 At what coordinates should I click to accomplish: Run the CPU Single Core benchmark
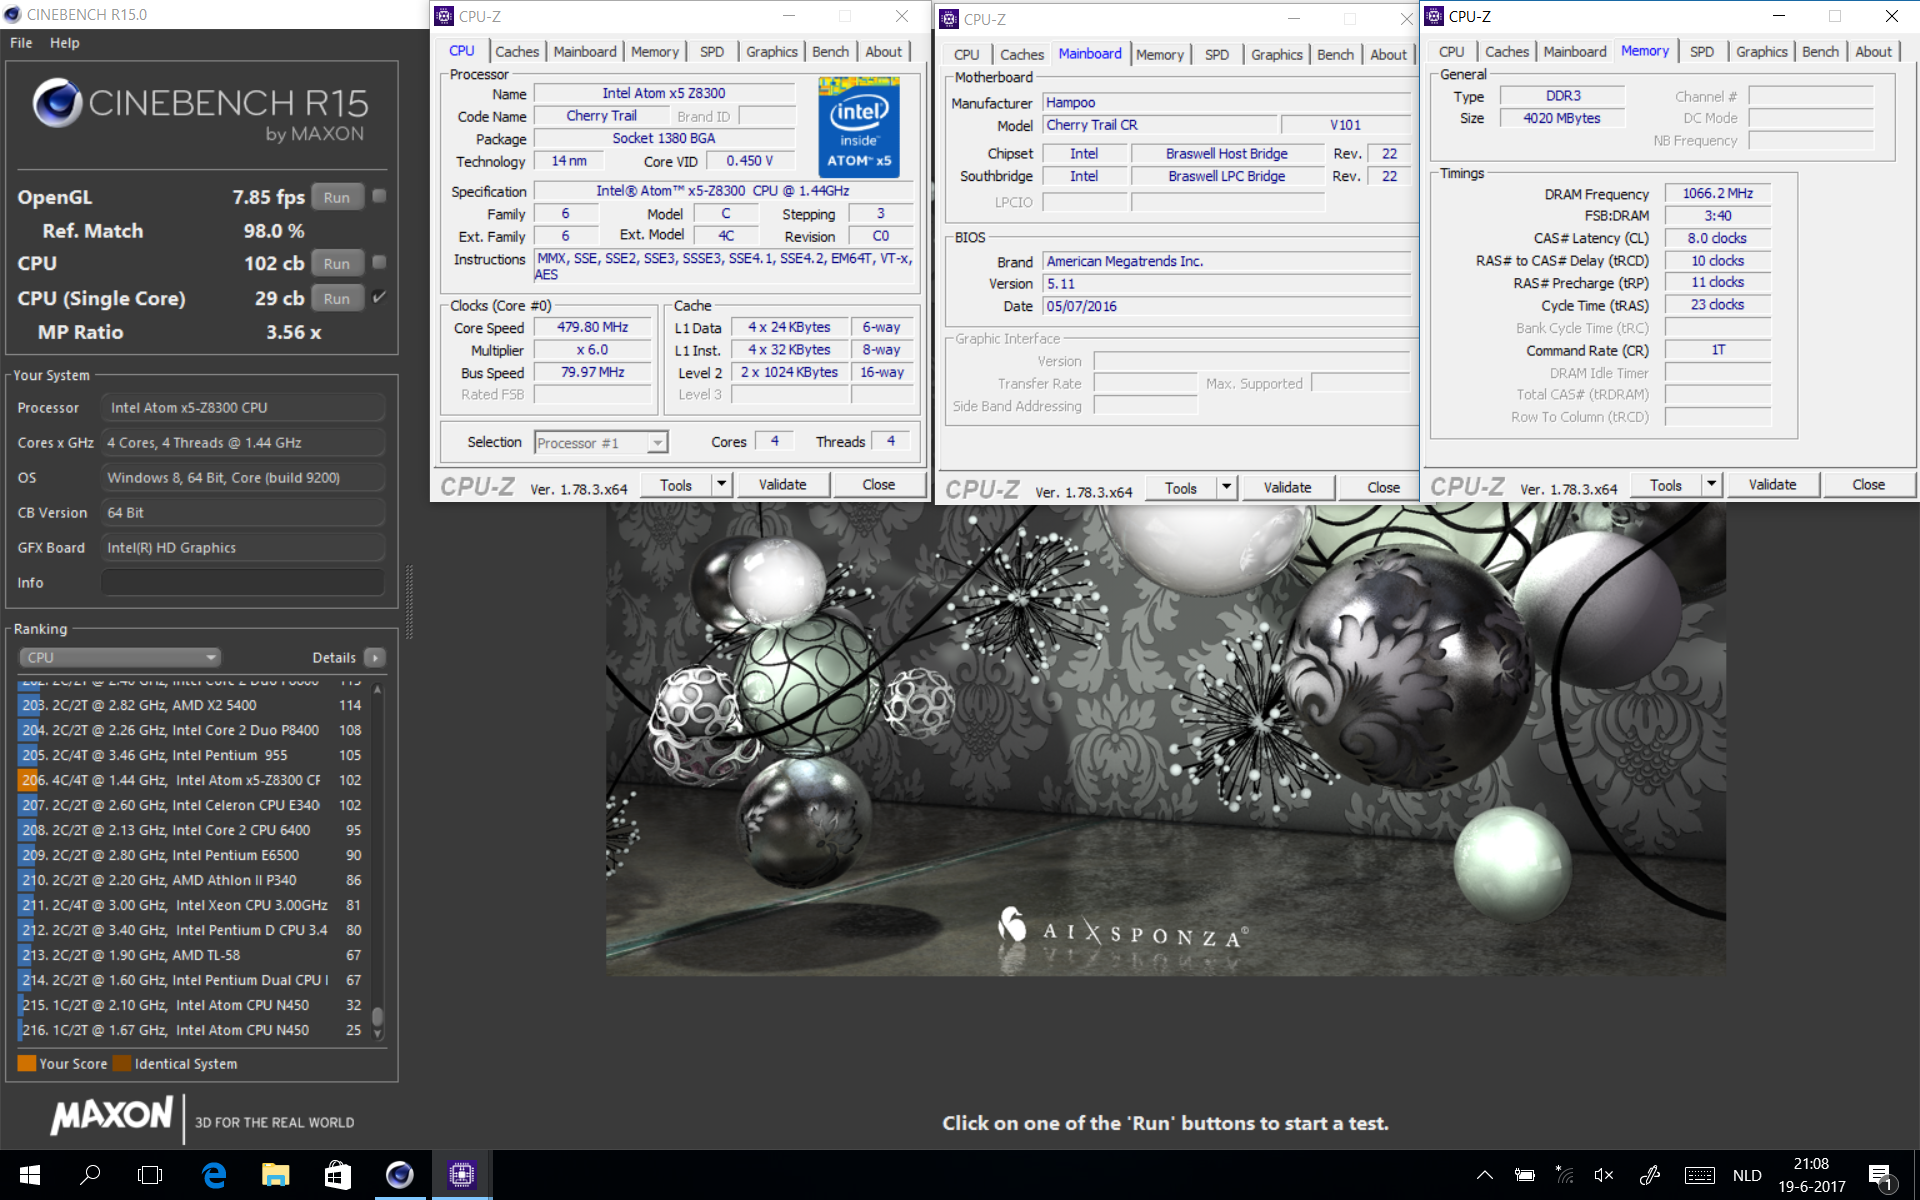337,298
